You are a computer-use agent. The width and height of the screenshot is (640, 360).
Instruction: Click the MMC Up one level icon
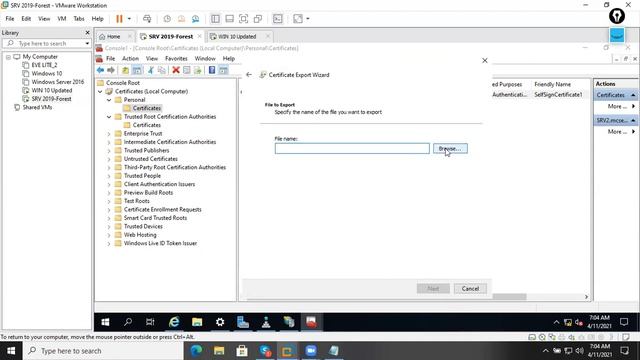125,70
